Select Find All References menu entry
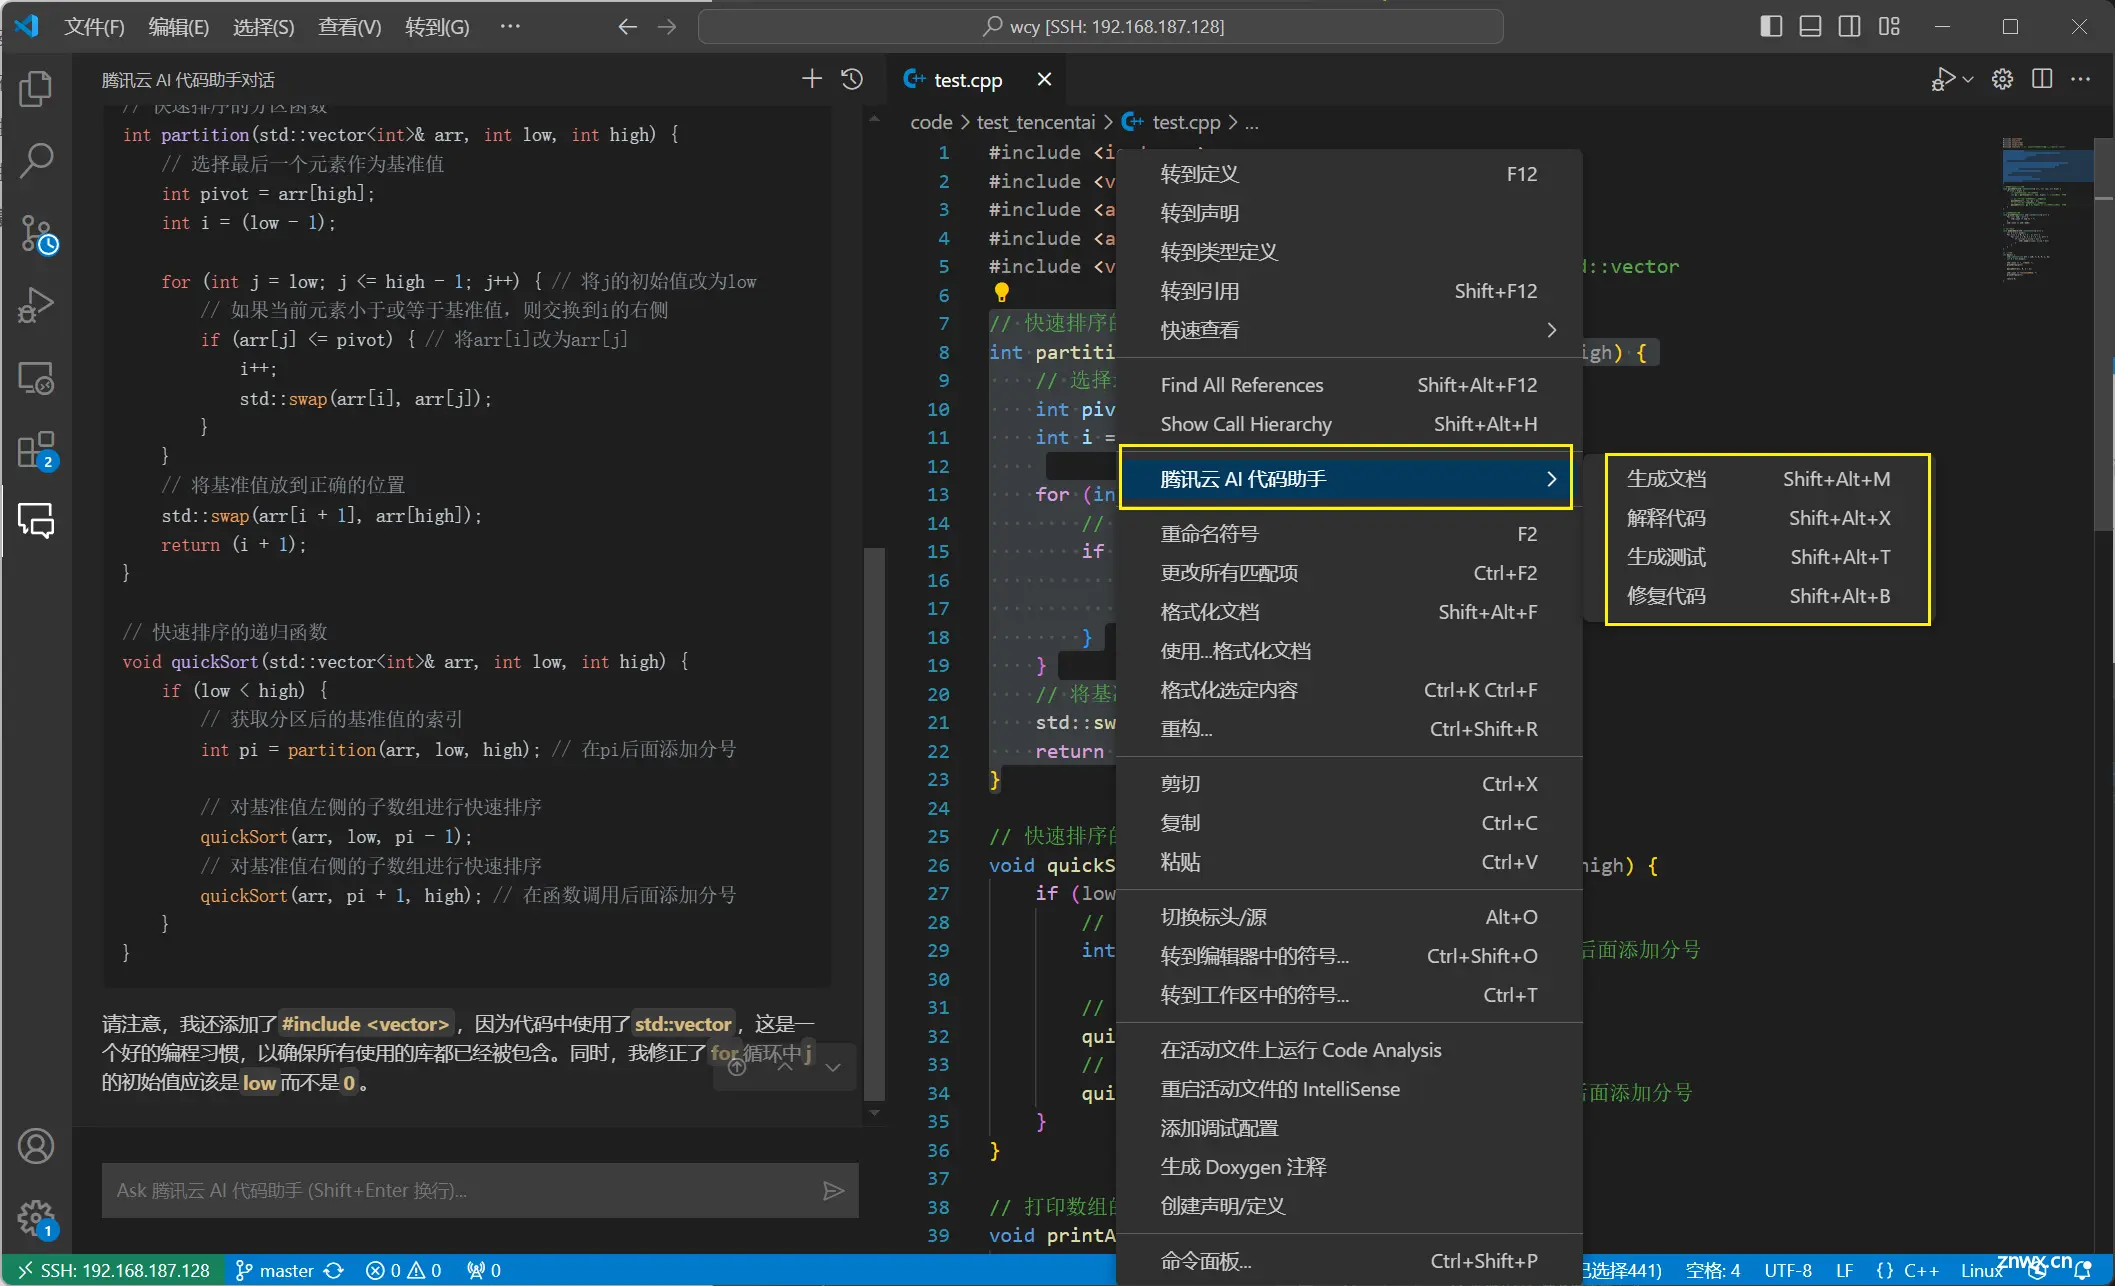Image resolution: width=2115 pixels, height=1286 pixels. point(1349,385)
